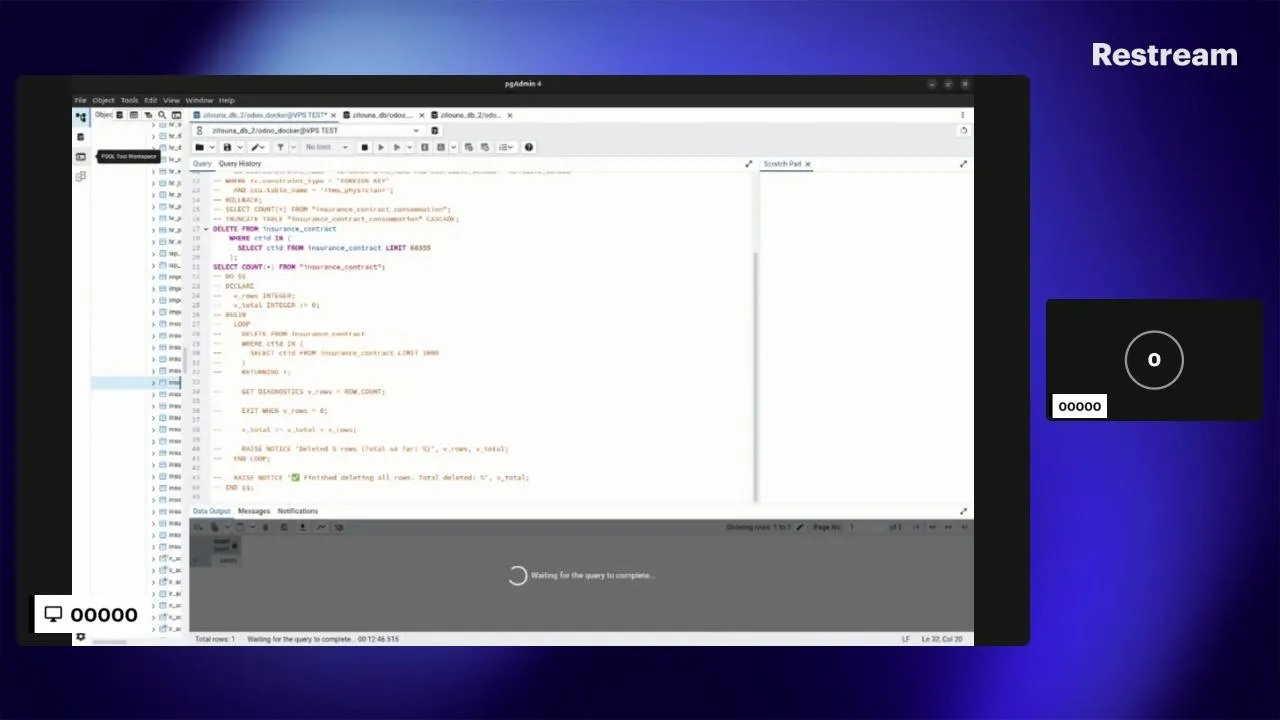
Task: Open the File menu
Action: pyautogui.click(x=80, y=100)
